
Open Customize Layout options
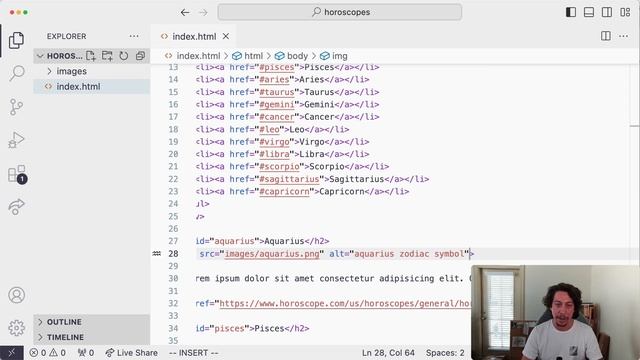pos(625,12)
